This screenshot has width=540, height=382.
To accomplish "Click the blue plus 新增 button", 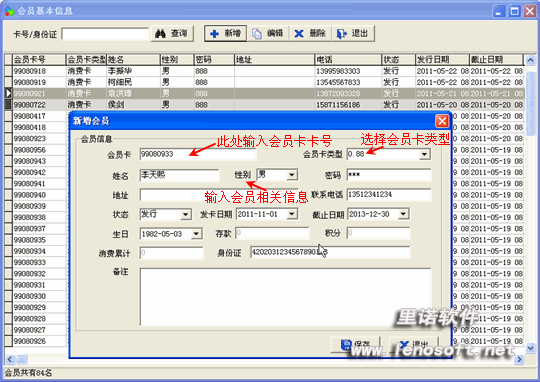I will [226, 33].
